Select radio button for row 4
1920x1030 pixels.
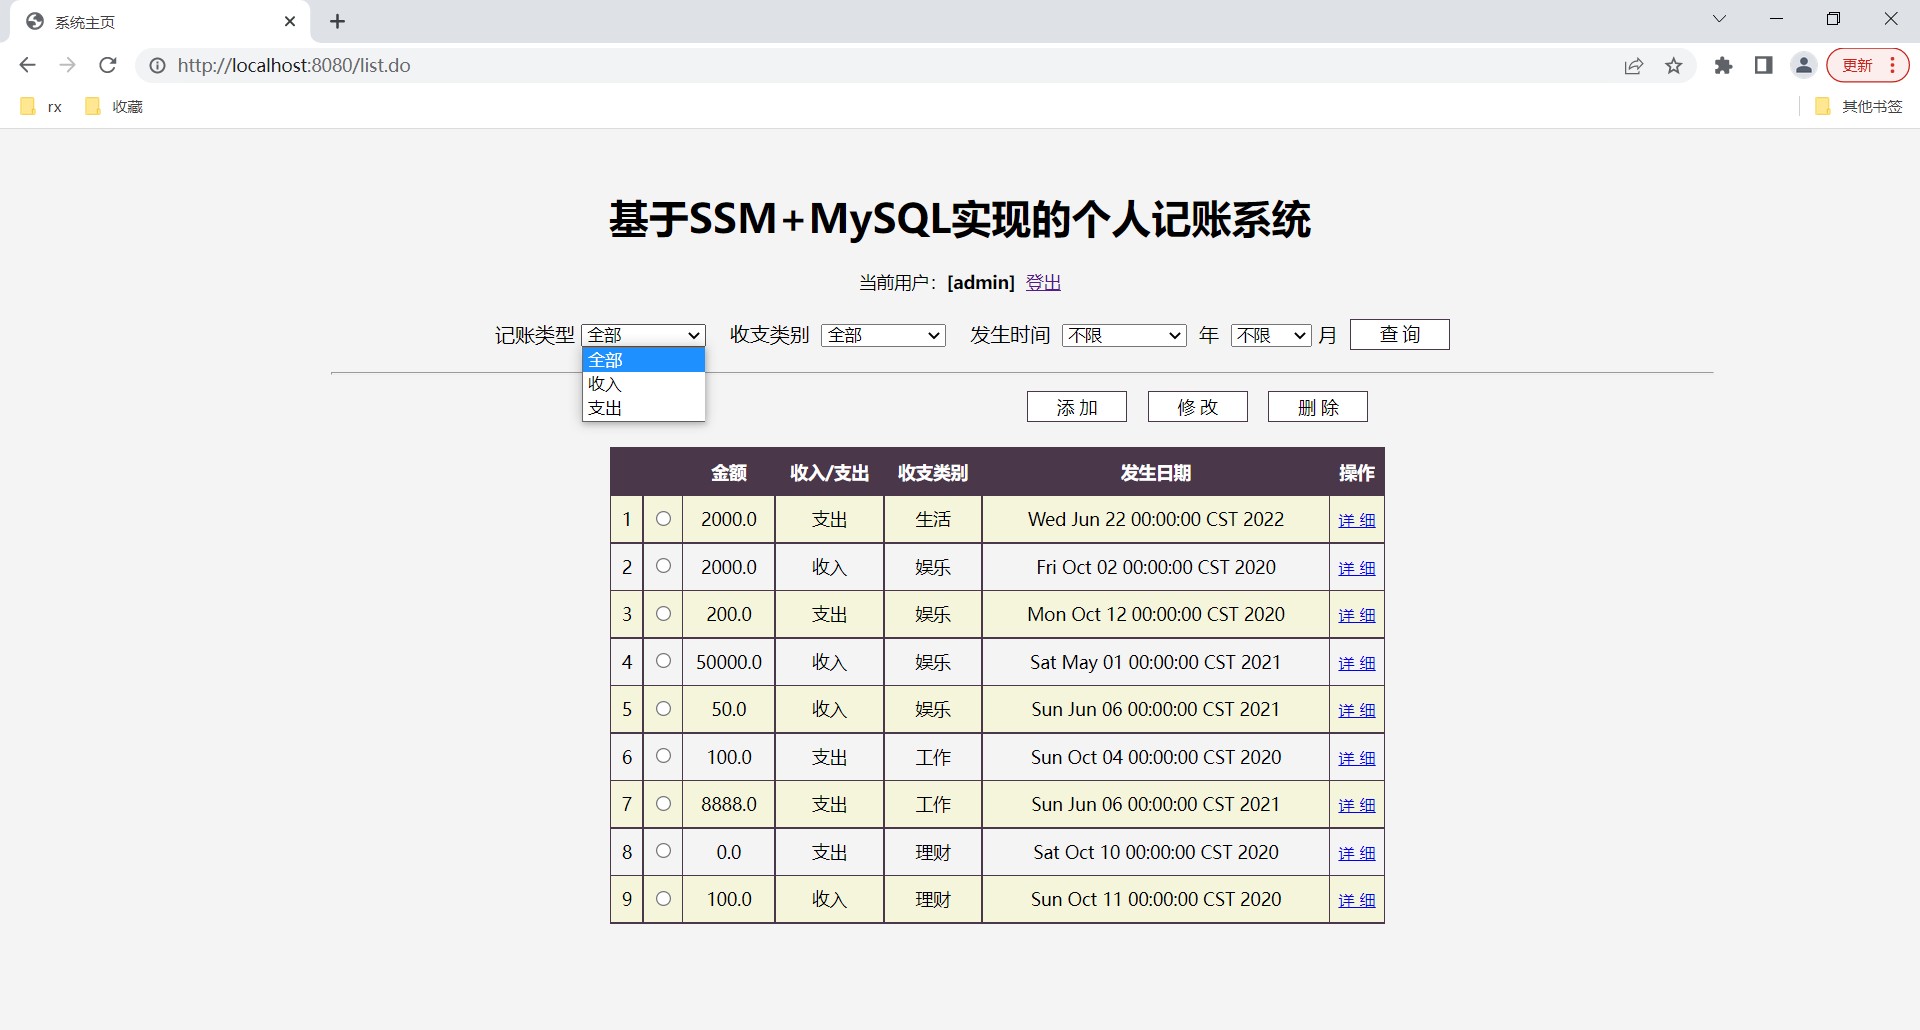tap(663, 661)
